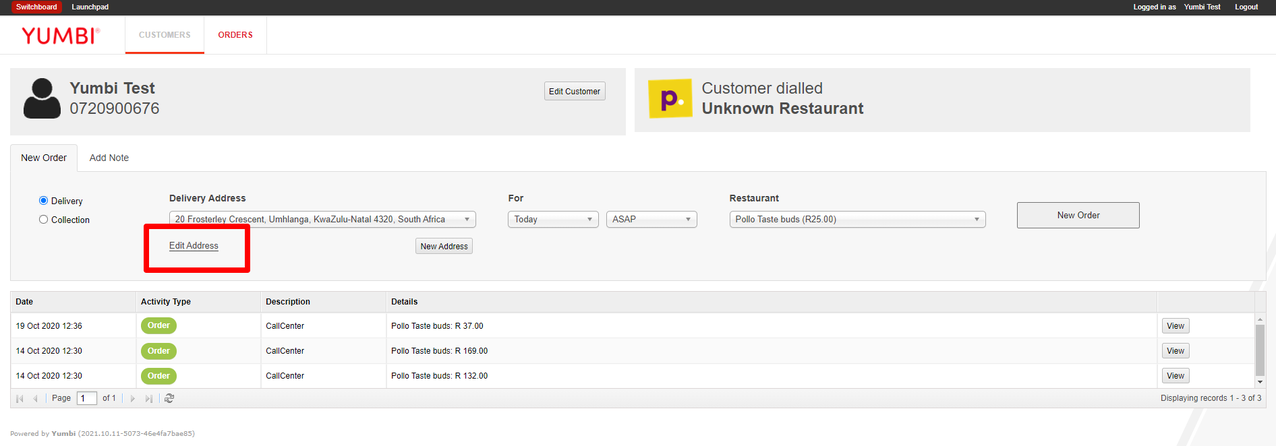View the 19 Oct 2020 order
The width and height of the screenshot is (1276, 446).
click(1175, 326)
